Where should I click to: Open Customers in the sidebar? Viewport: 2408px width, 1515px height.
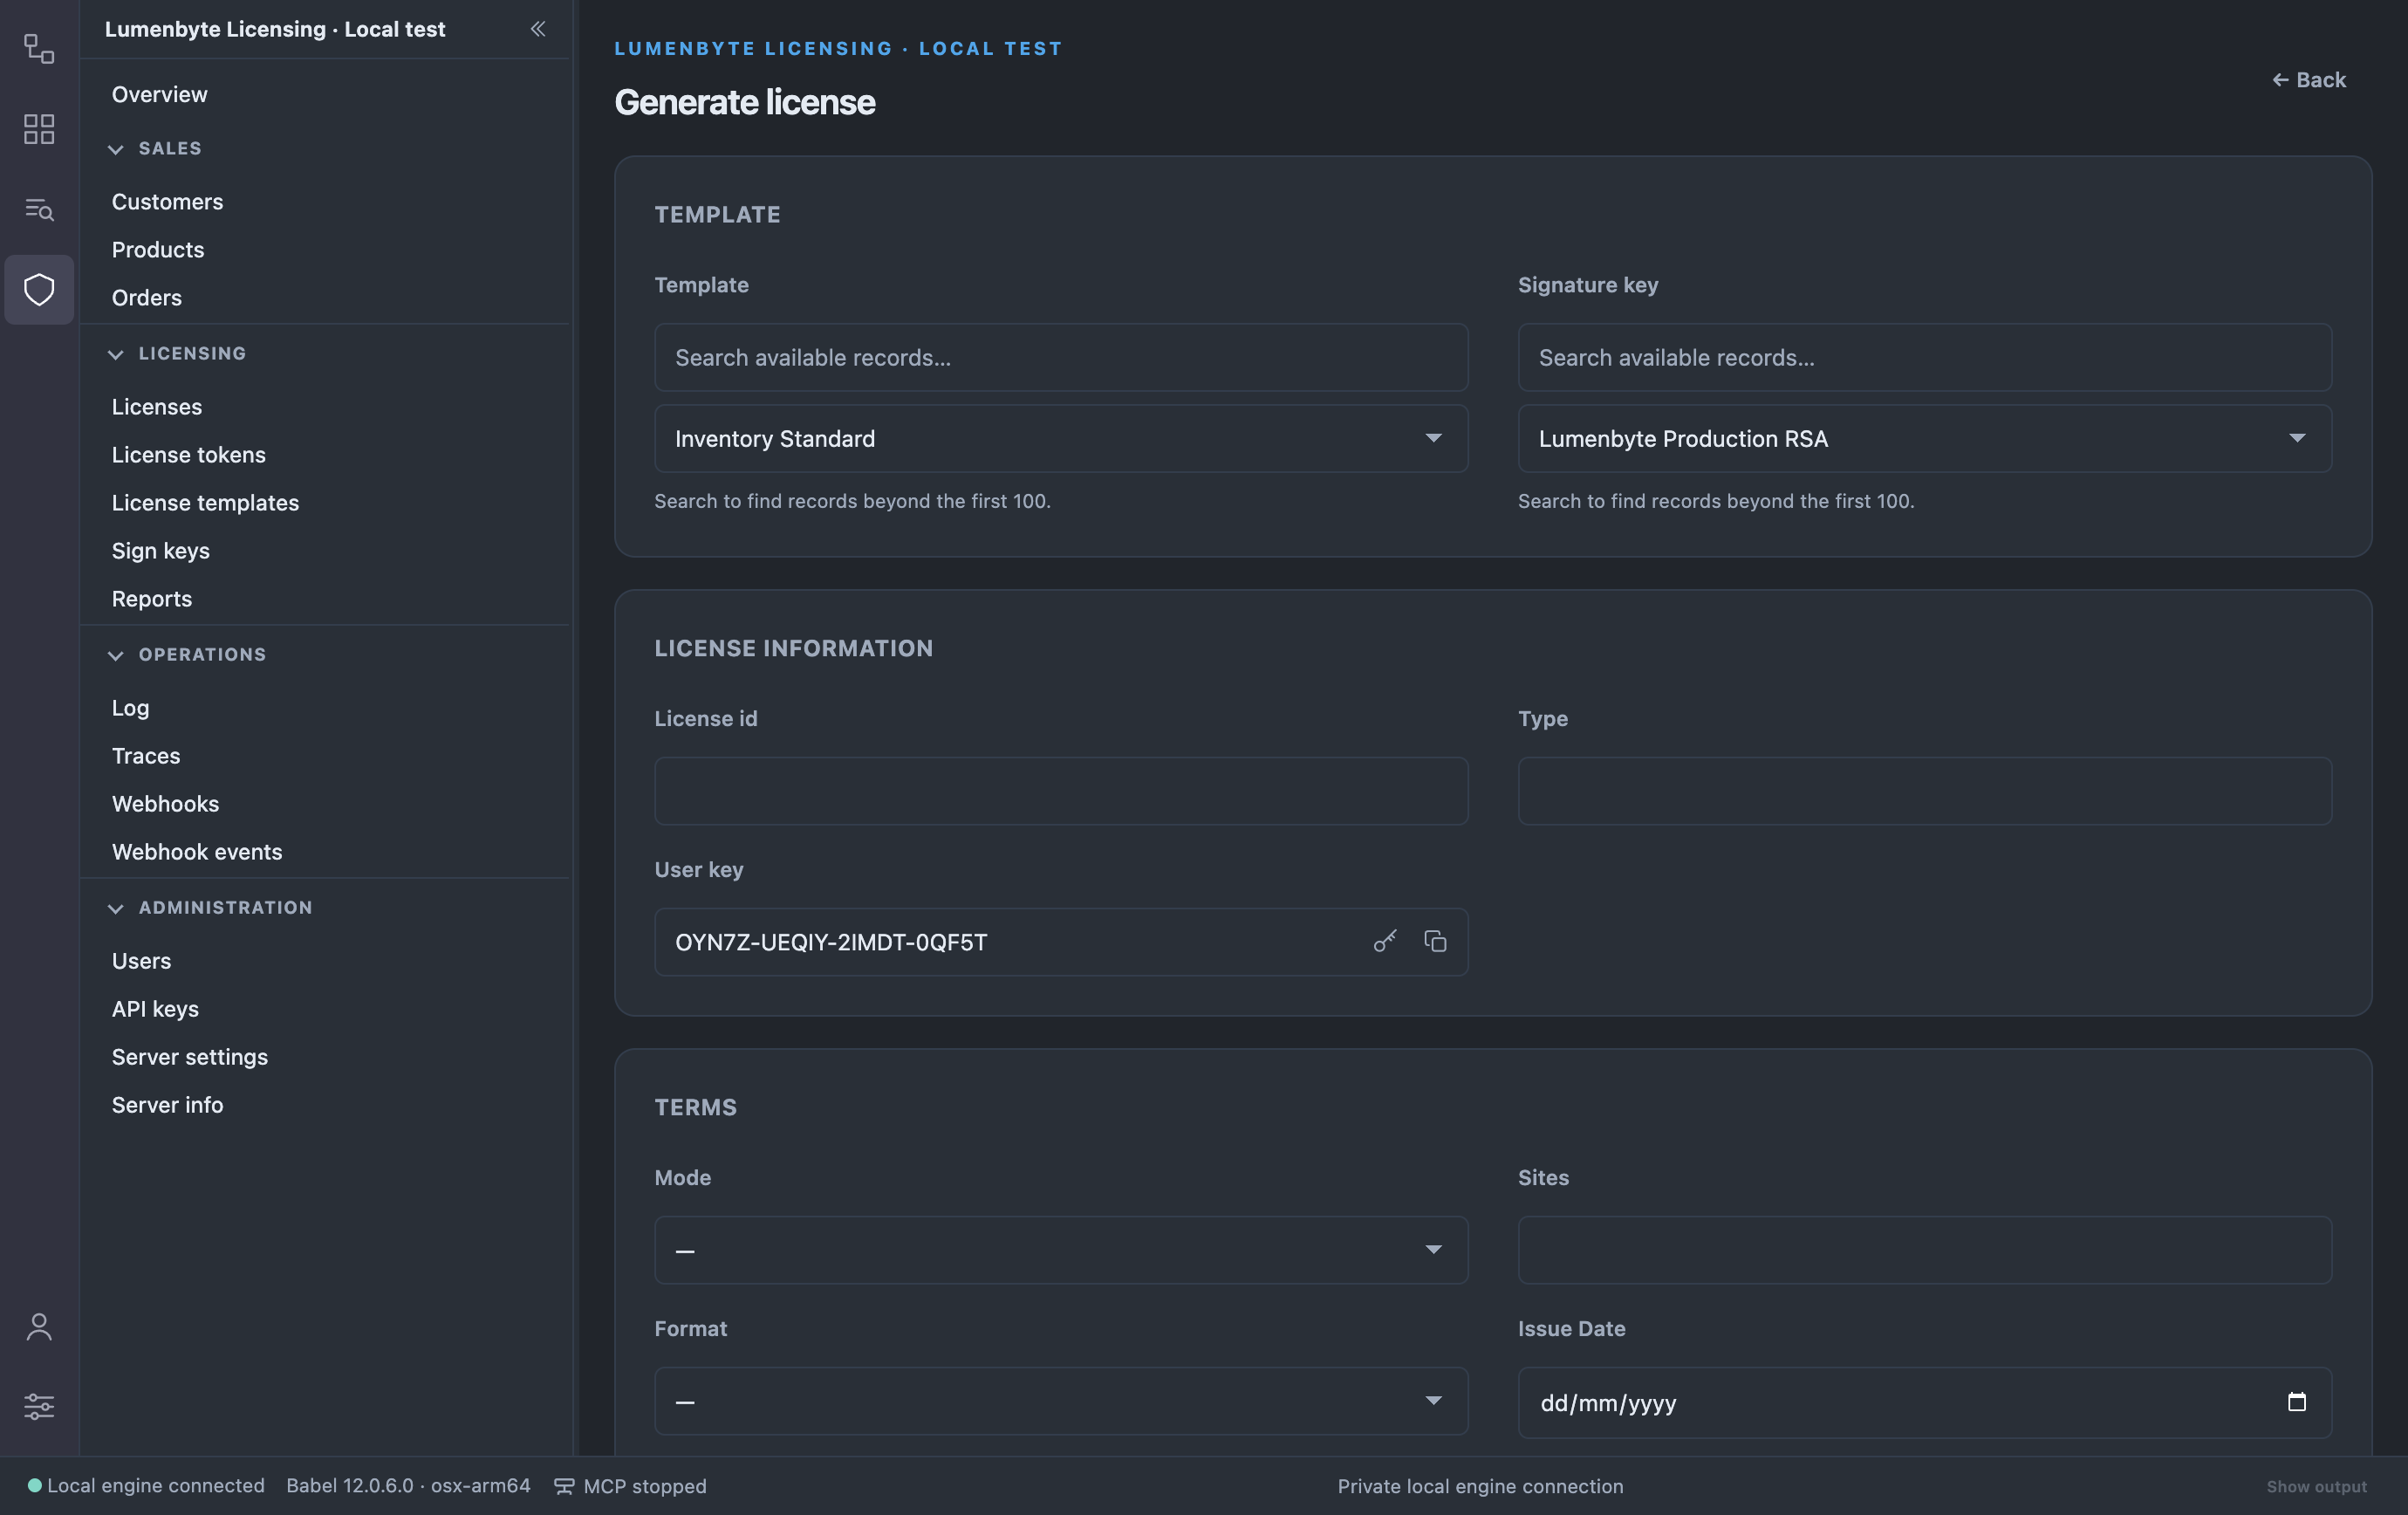point(167,201)
